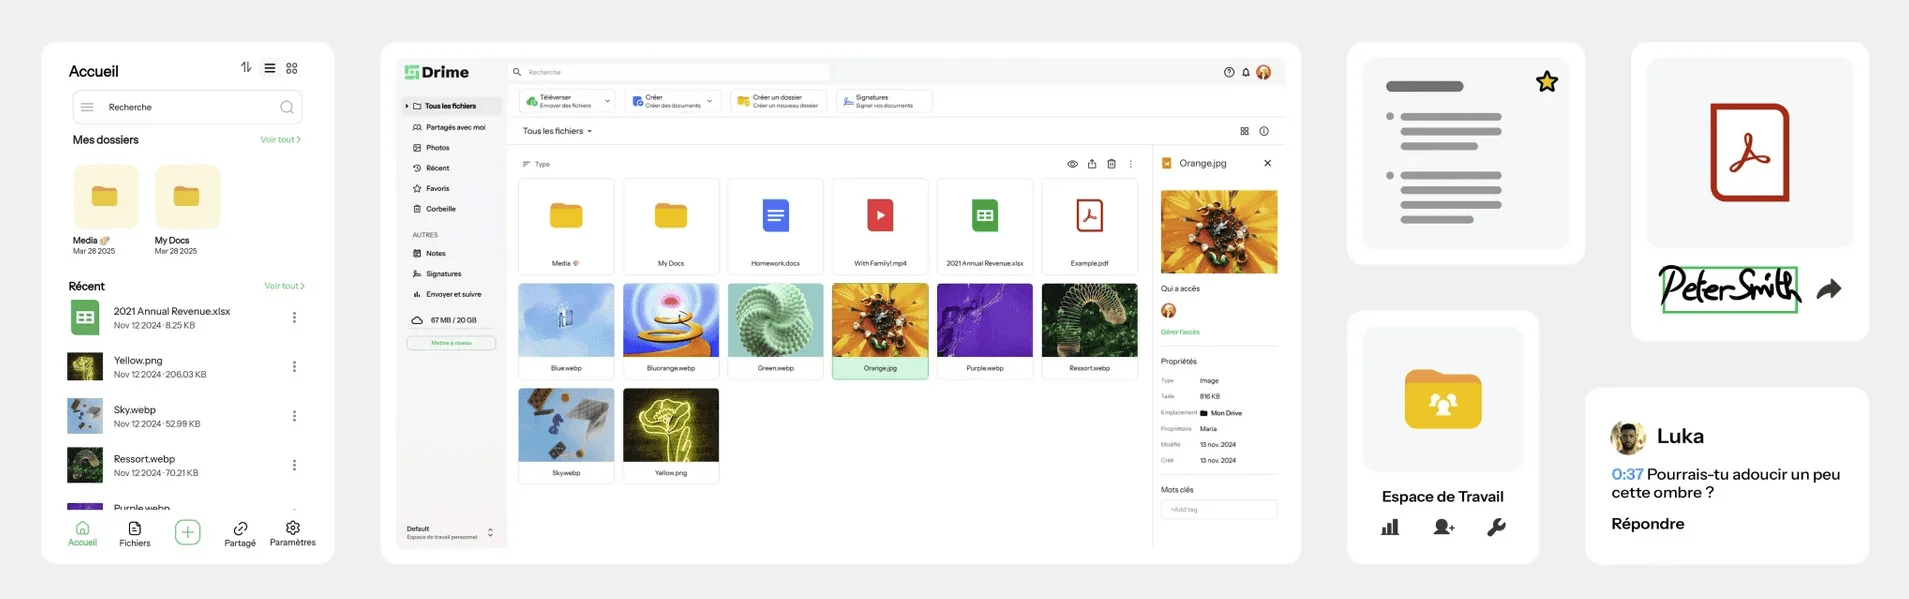Go to Accueil tab in bottom navigation

(x=82, y=534)
